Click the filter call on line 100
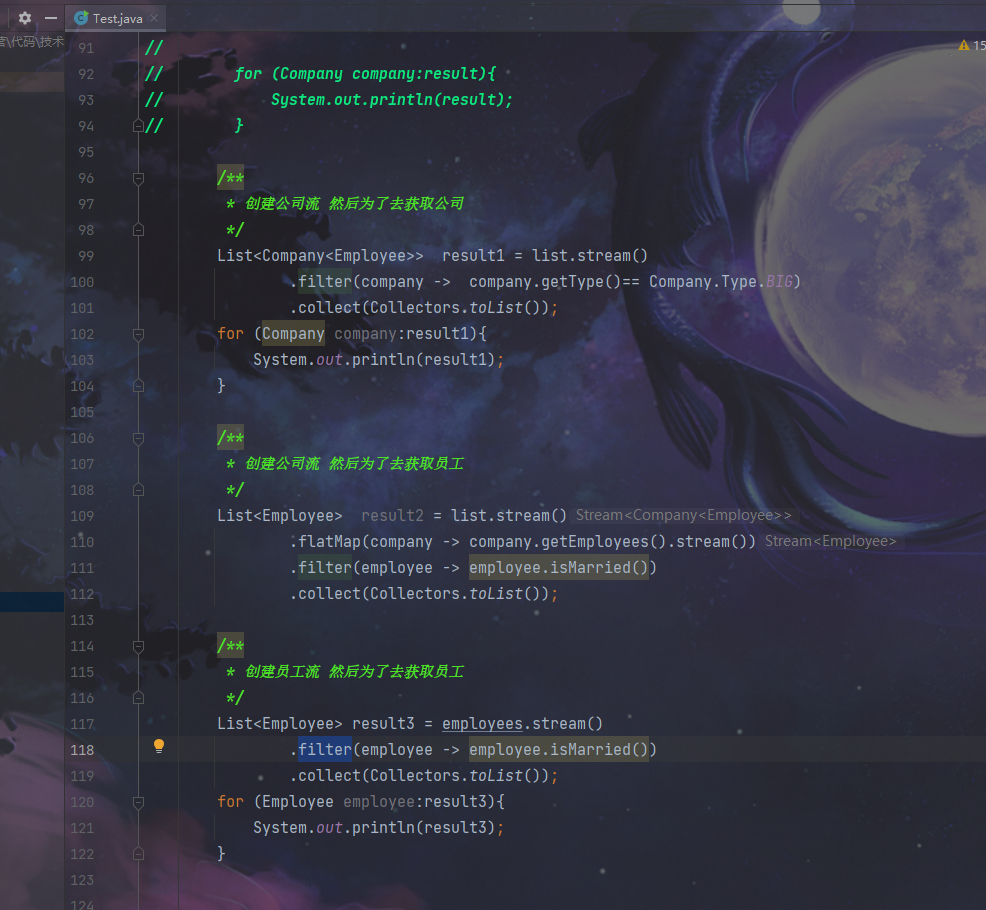Image resolution: width=986 pixels, height=910 pixels. coord(324,282)
